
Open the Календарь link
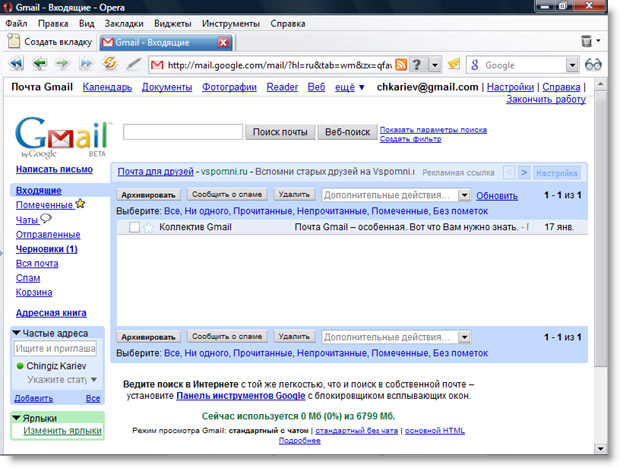107,87
